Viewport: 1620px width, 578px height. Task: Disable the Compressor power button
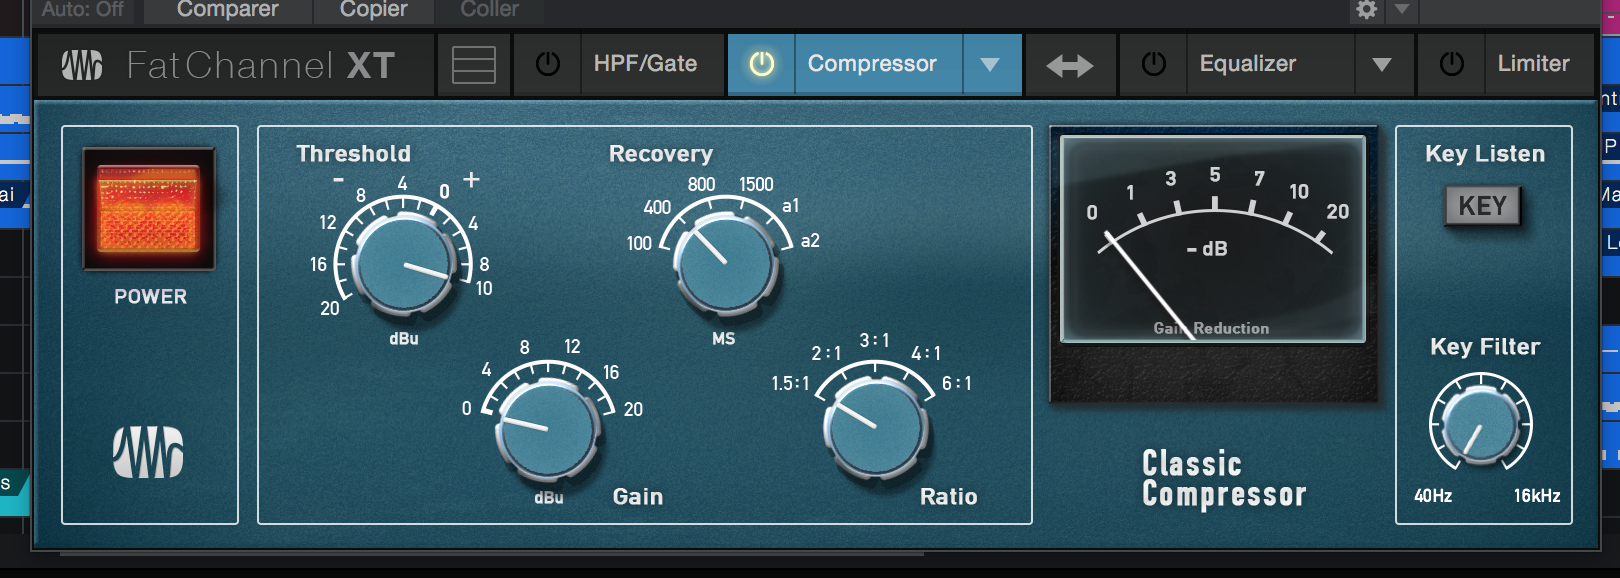tap(762, 64)
